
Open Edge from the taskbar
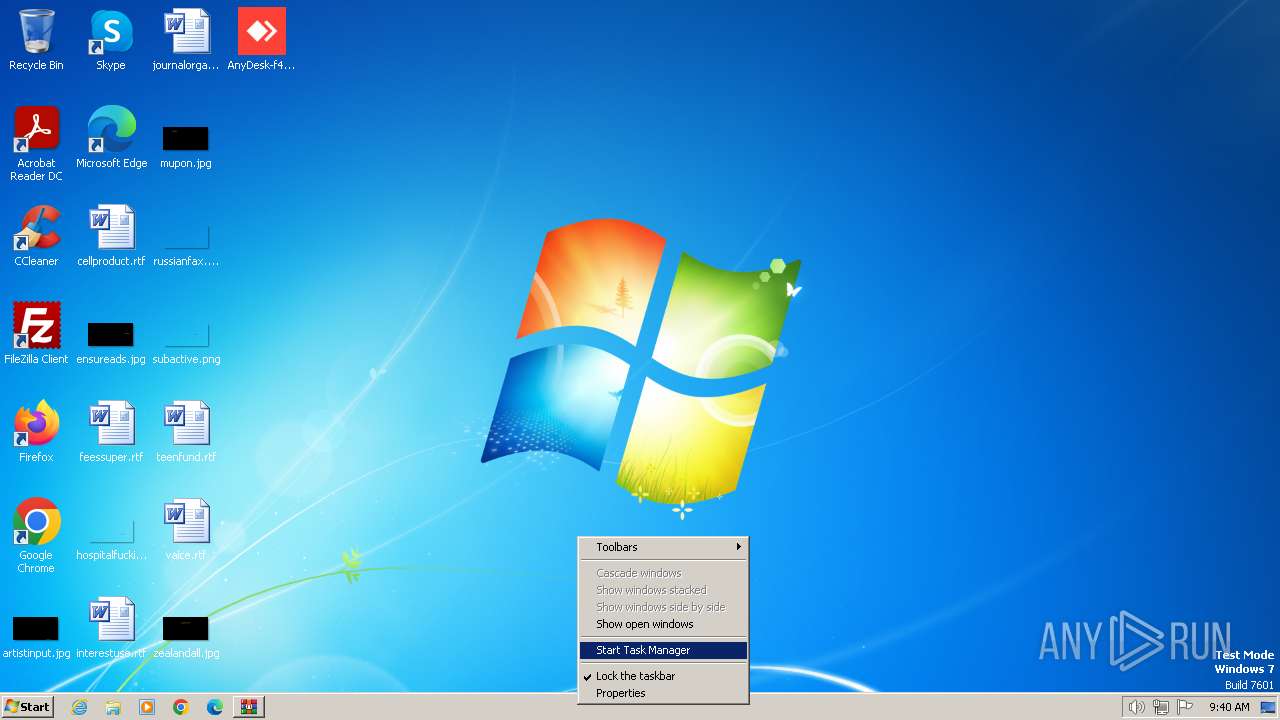pyautogui.click(x=215, y=707)
